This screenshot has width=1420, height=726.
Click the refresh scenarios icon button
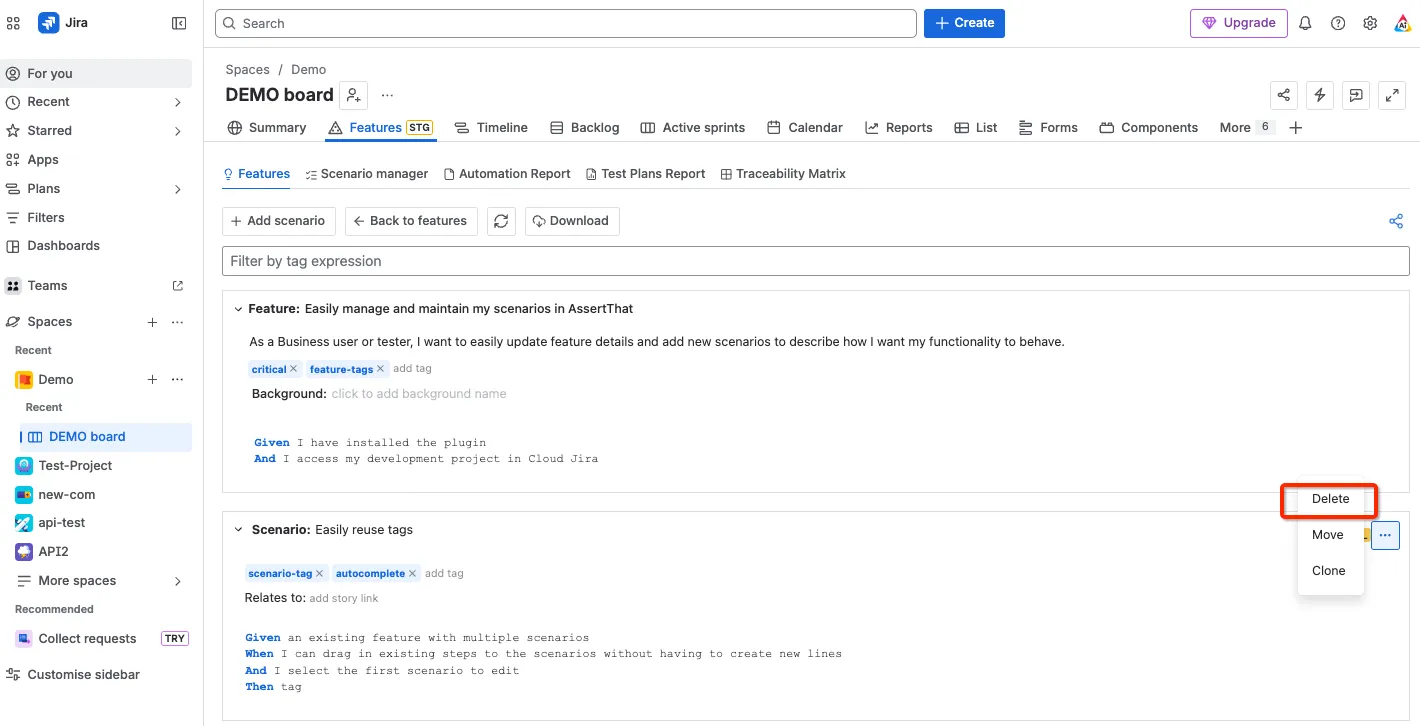[x=502, y=221]
